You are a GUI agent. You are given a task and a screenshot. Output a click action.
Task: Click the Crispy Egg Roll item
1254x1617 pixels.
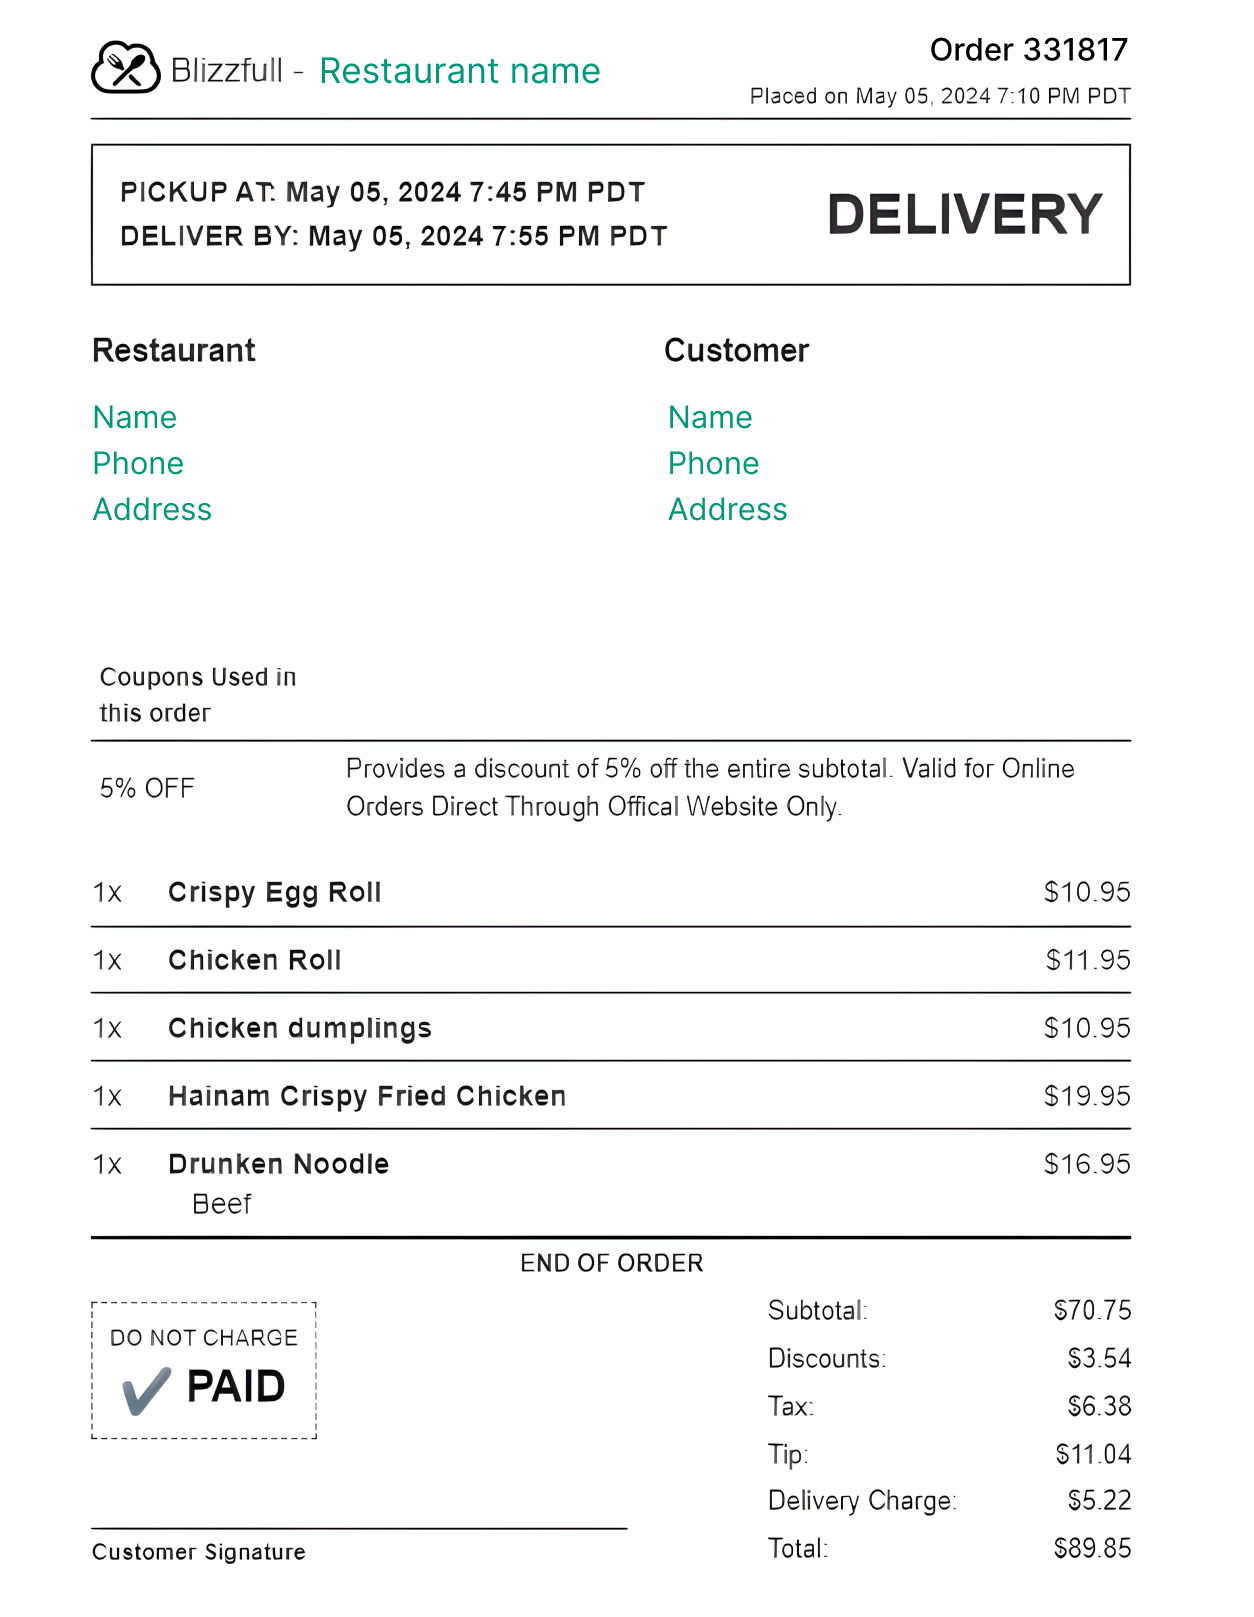pos(275,892)
